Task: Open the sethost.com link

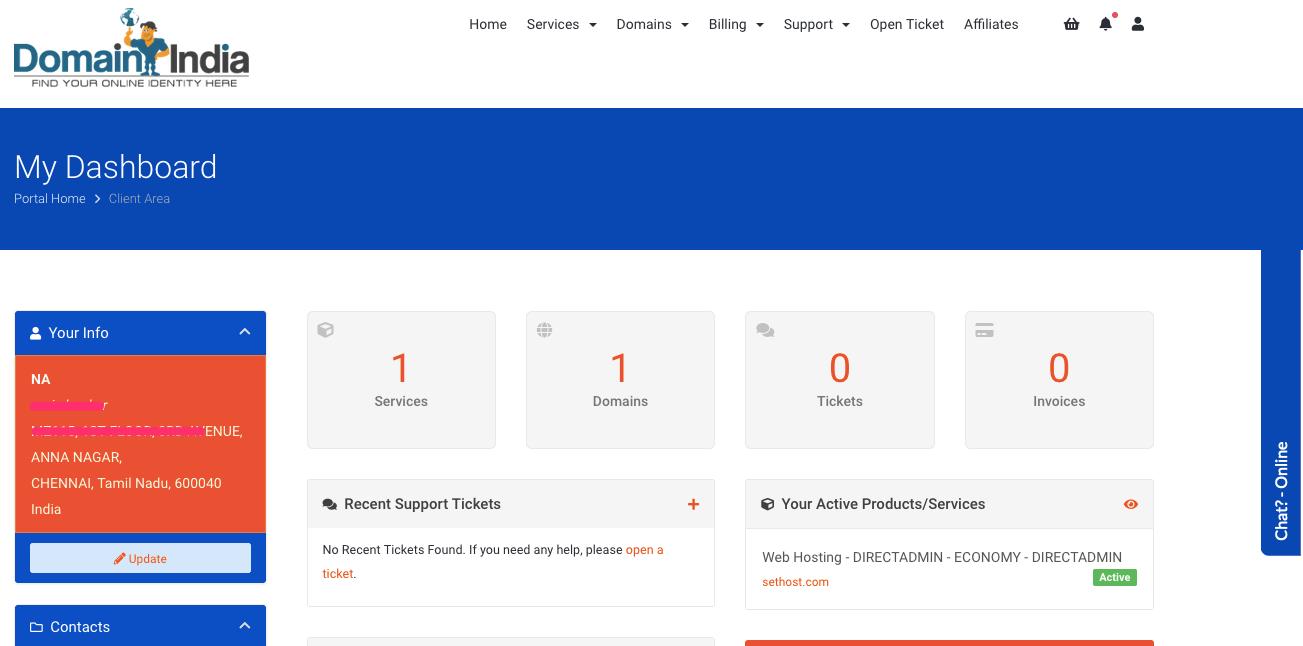Action: [795, 582]
